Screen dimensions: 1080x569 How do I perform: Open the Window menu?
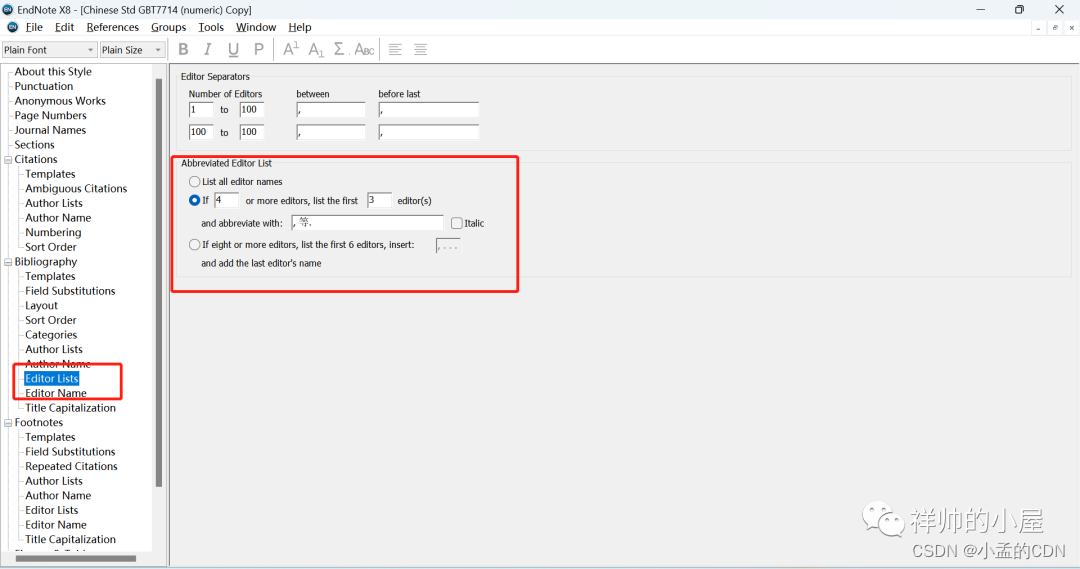256,27
